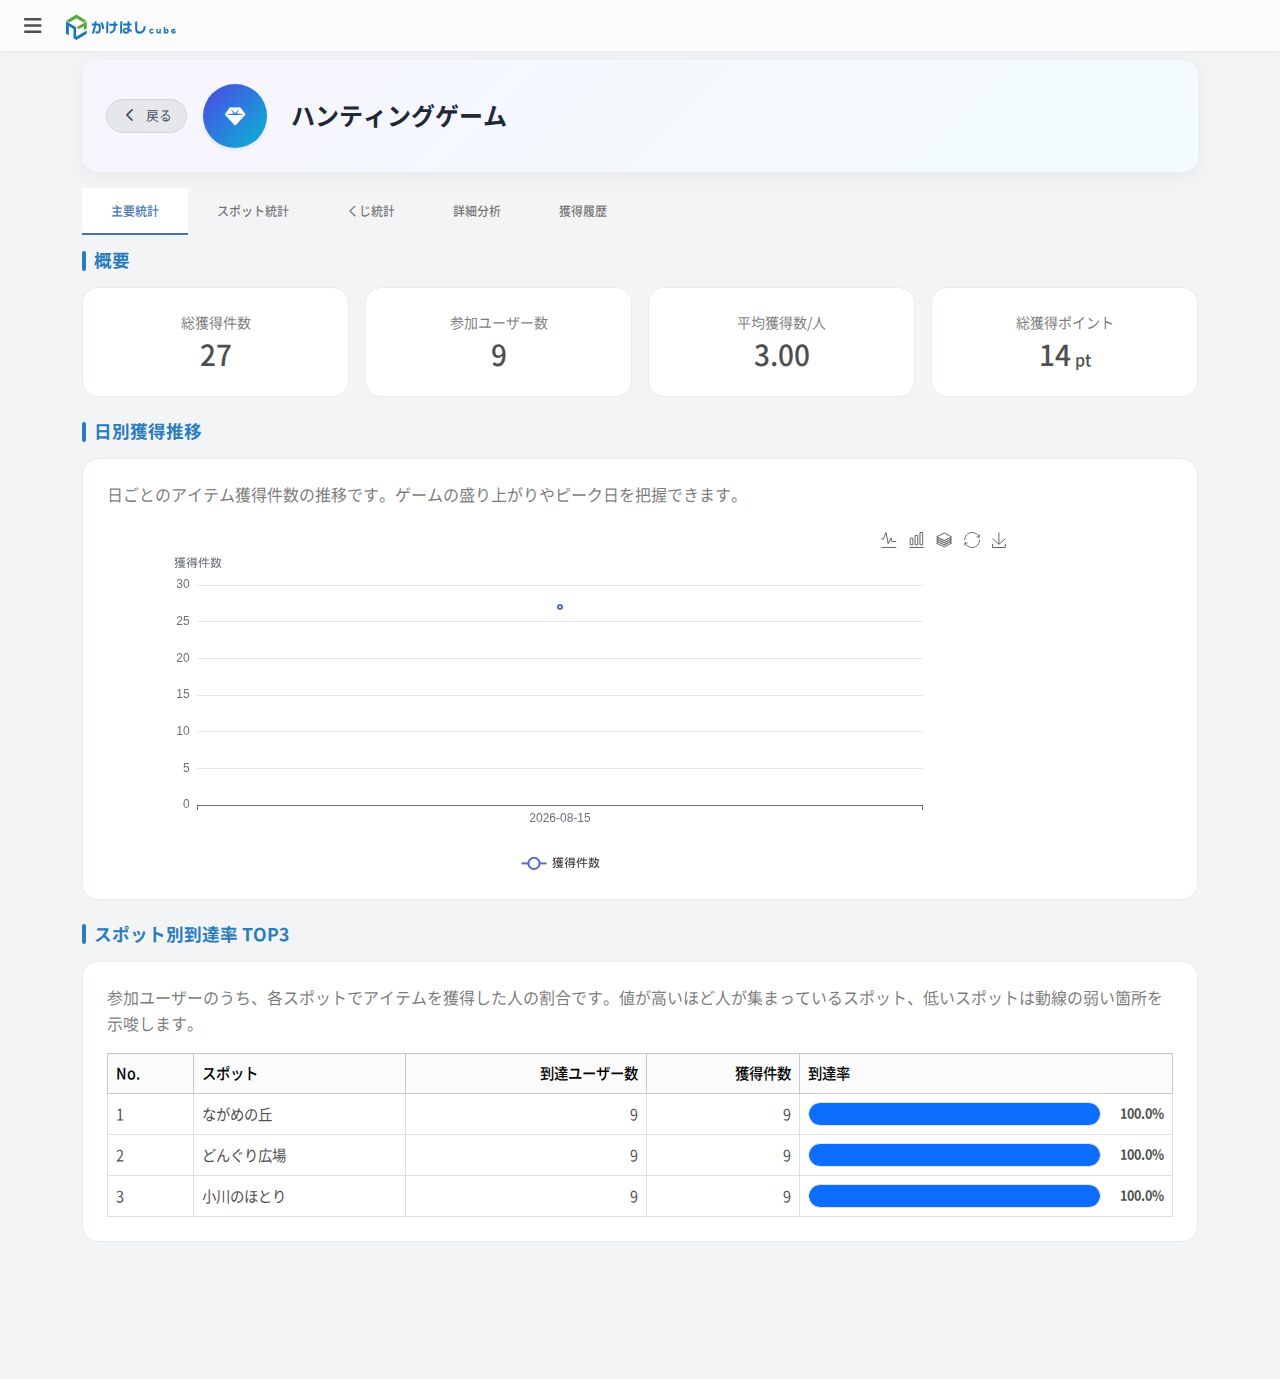Click the 獲得件数 table column header
Screen dimensions: 1280x1379
click(x=723, y=1073)
